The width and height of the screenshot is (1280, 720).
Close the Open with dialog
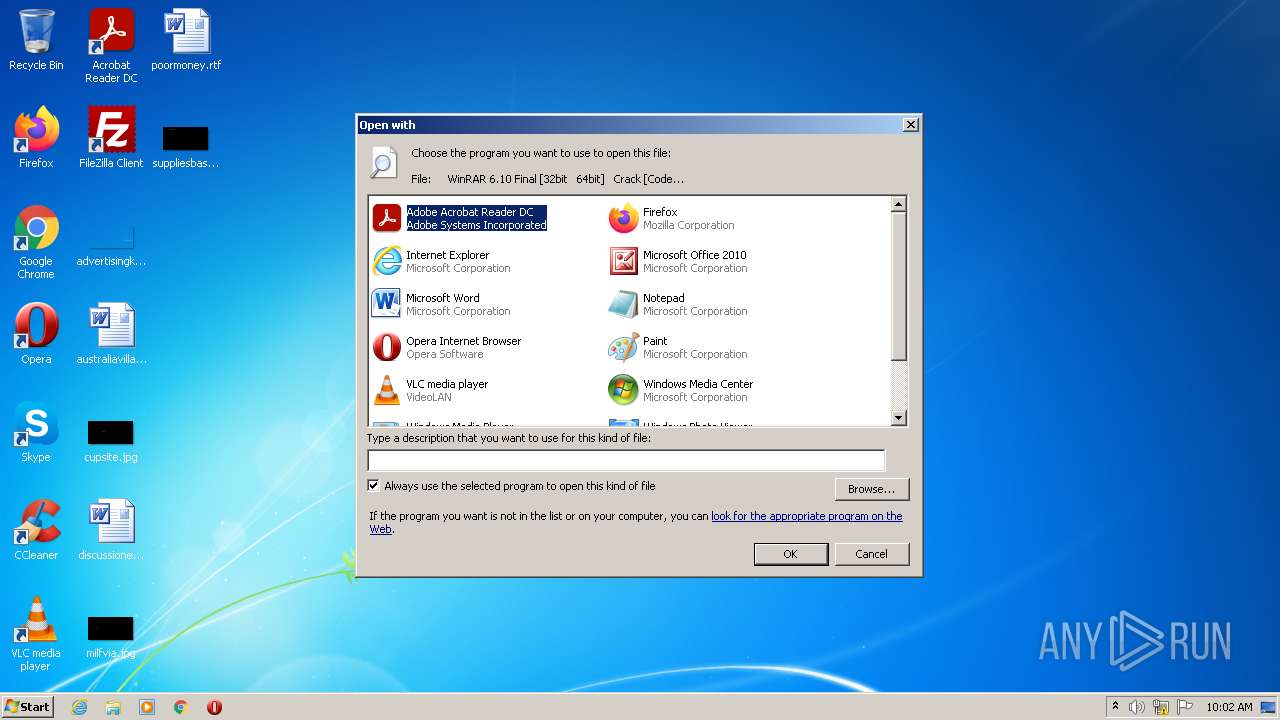(x=910, y=125)
